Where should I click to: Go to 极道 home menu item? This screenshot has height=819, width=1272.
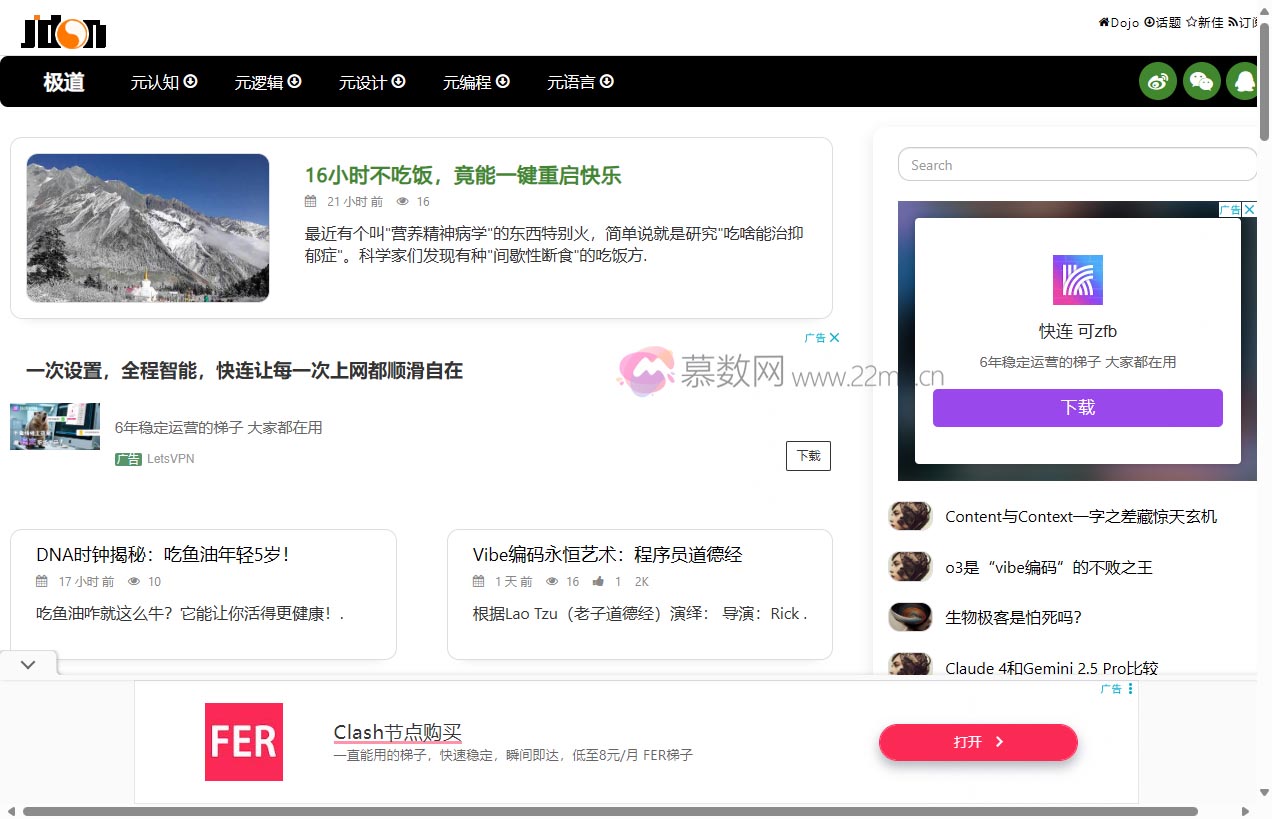pos(63,82)
